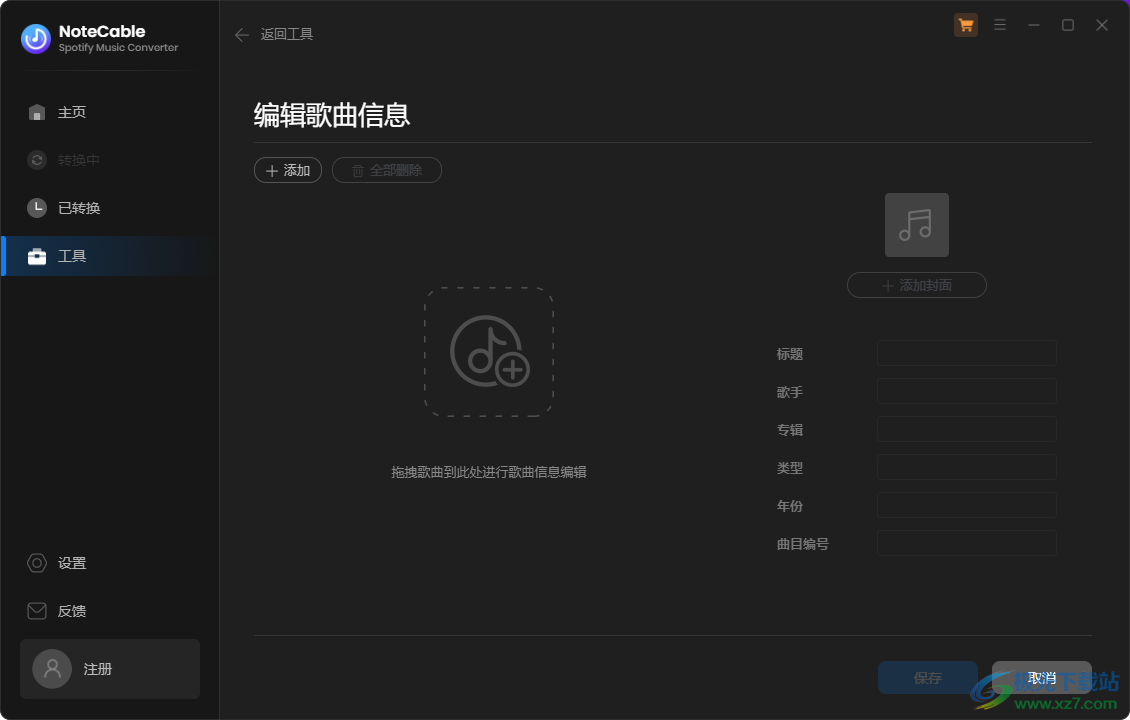Click the toolbox icon beside 工具
The width and height of the screenshot is (1130, 720).
pos(37,257)
